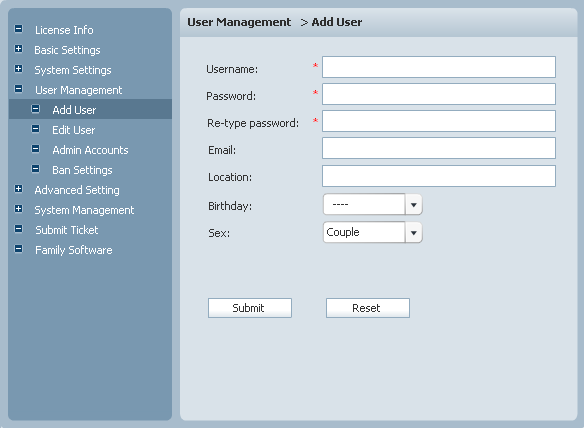
Task: Focus the Username input field
Action: (x=439, y=67)
